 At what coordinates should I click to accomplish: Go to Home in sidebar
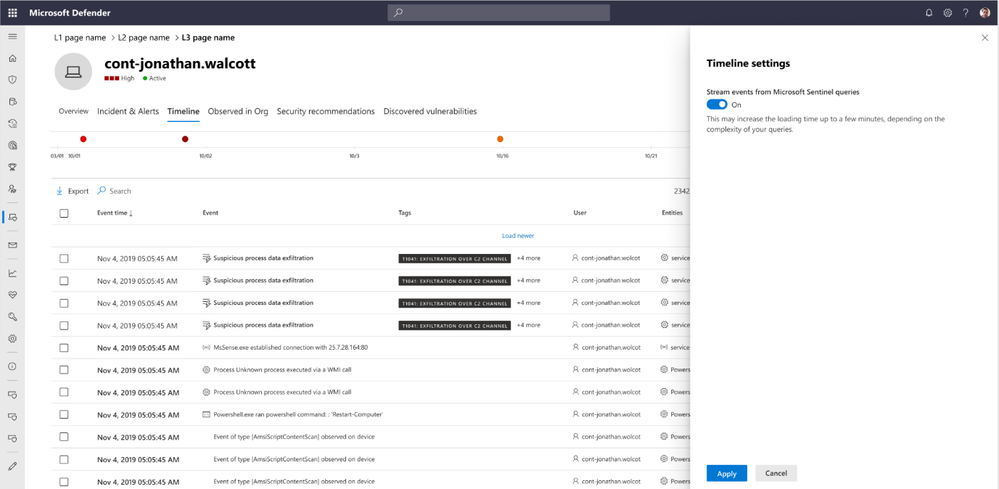[x=12, y=59]
